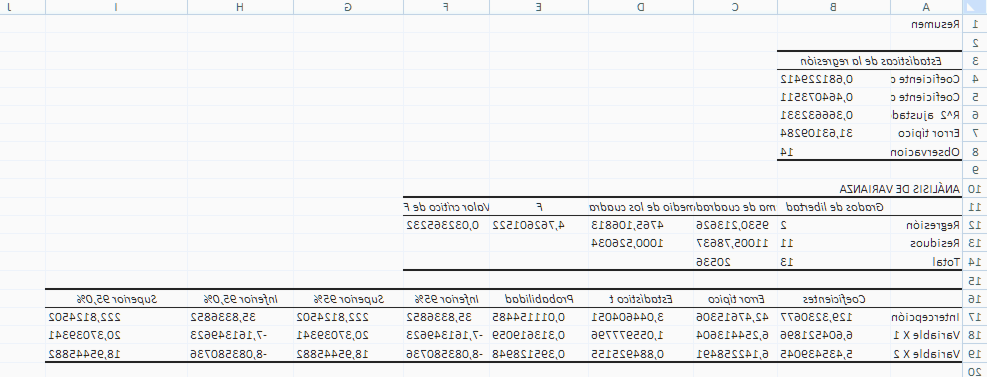Select column G header
The image size is (987, 377).
(x=348, y=7)
